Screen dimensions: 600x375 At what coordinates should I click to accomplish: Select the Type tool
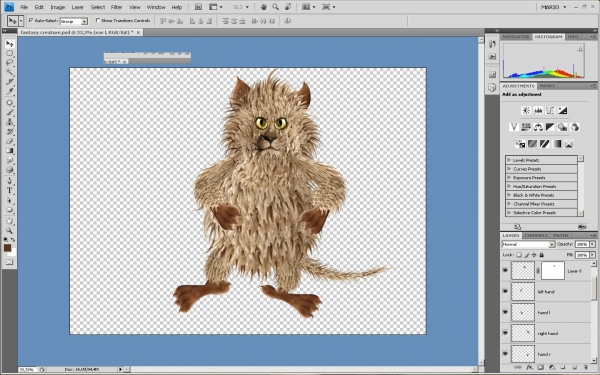tap(9, 190)
